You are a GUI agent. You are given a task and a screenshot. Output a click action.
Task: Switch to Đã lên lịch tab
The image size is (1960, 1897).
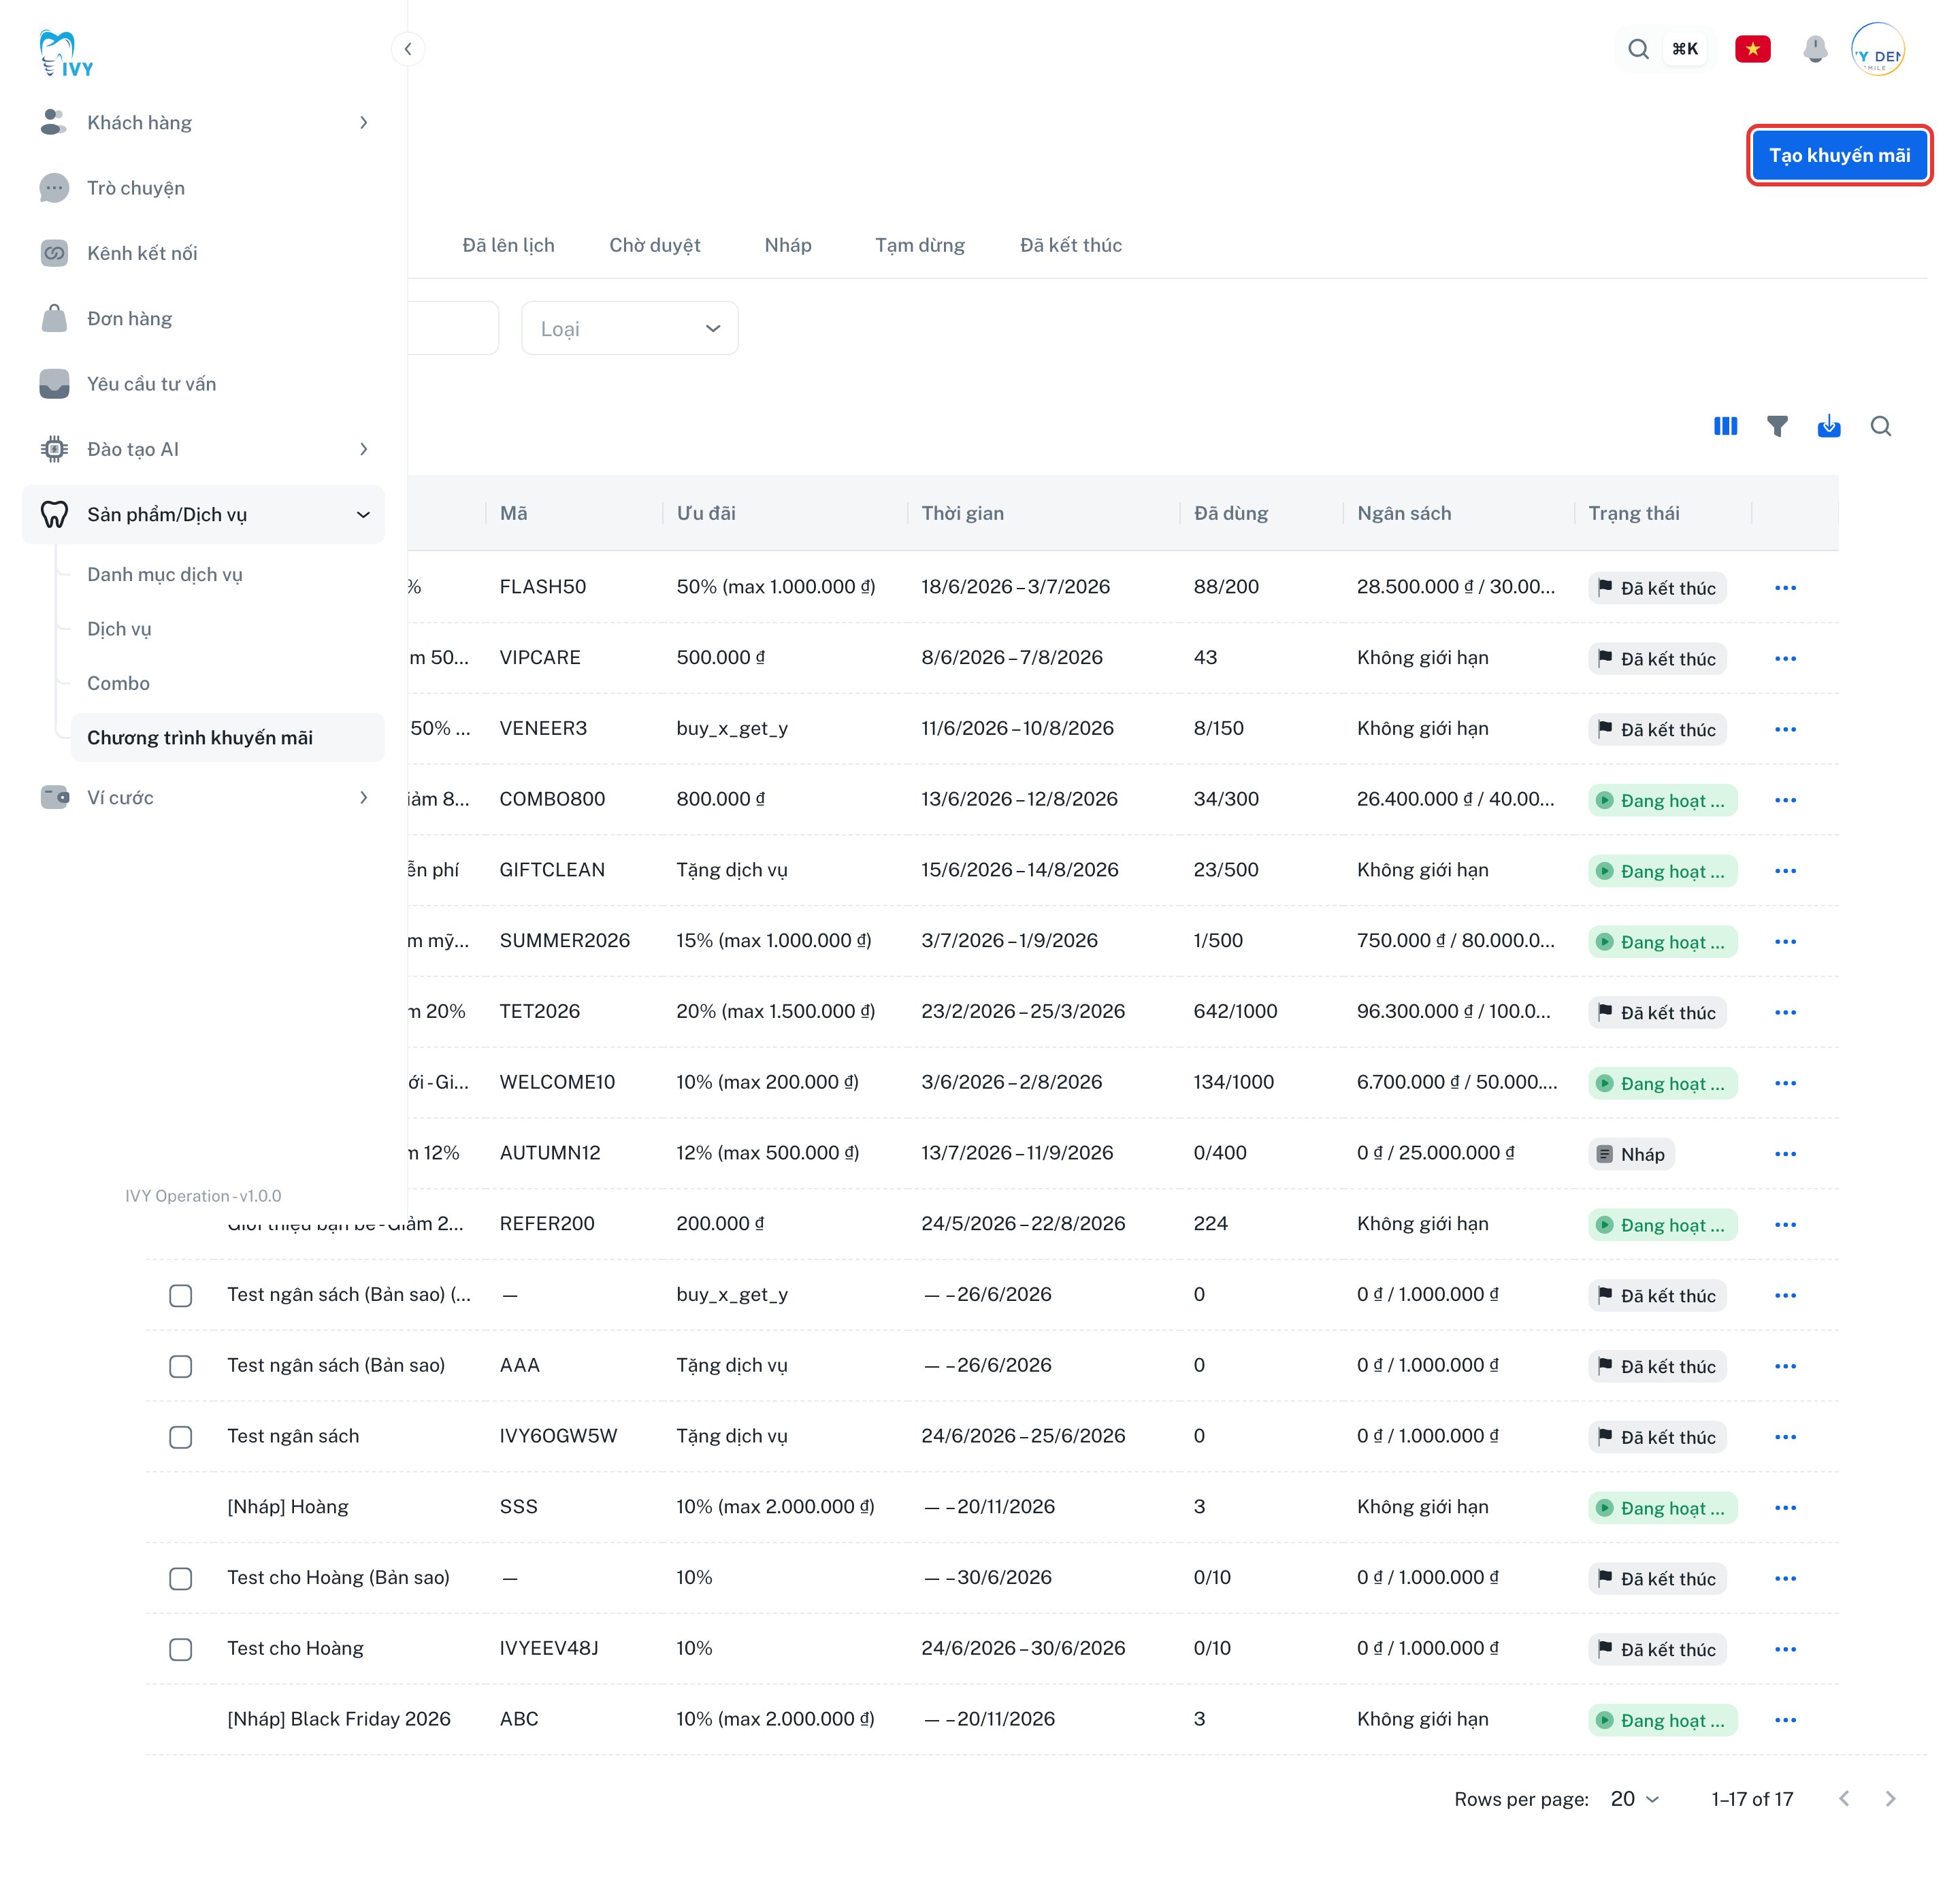[x=508, y=245]
